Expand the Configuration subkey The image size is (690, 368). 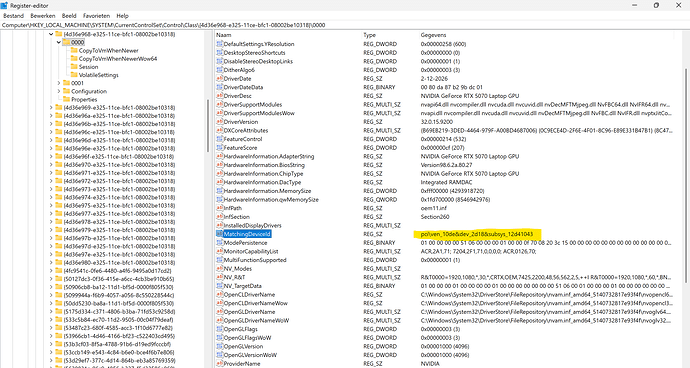[59, 91]
